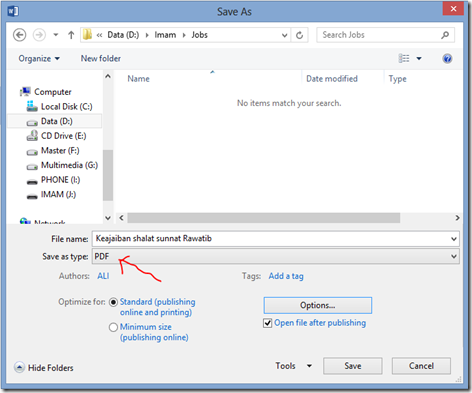Viewport: 472px width, 393px height.
Task: Open PHONE (I:) drive
Action: click(x=60, y=180)
